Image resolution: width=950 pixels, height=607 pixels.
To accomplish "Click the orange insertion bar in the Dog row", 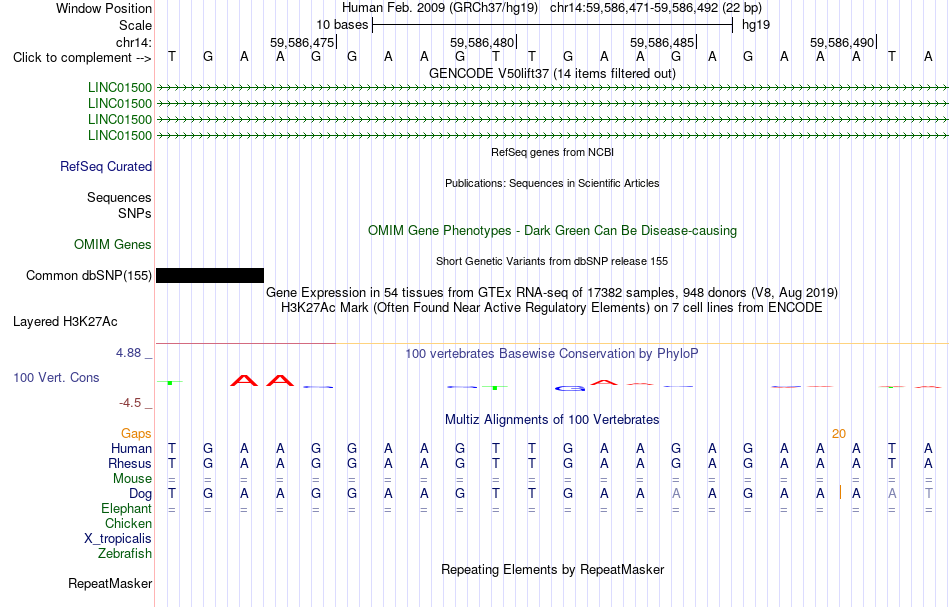I will tap(840, 493).
